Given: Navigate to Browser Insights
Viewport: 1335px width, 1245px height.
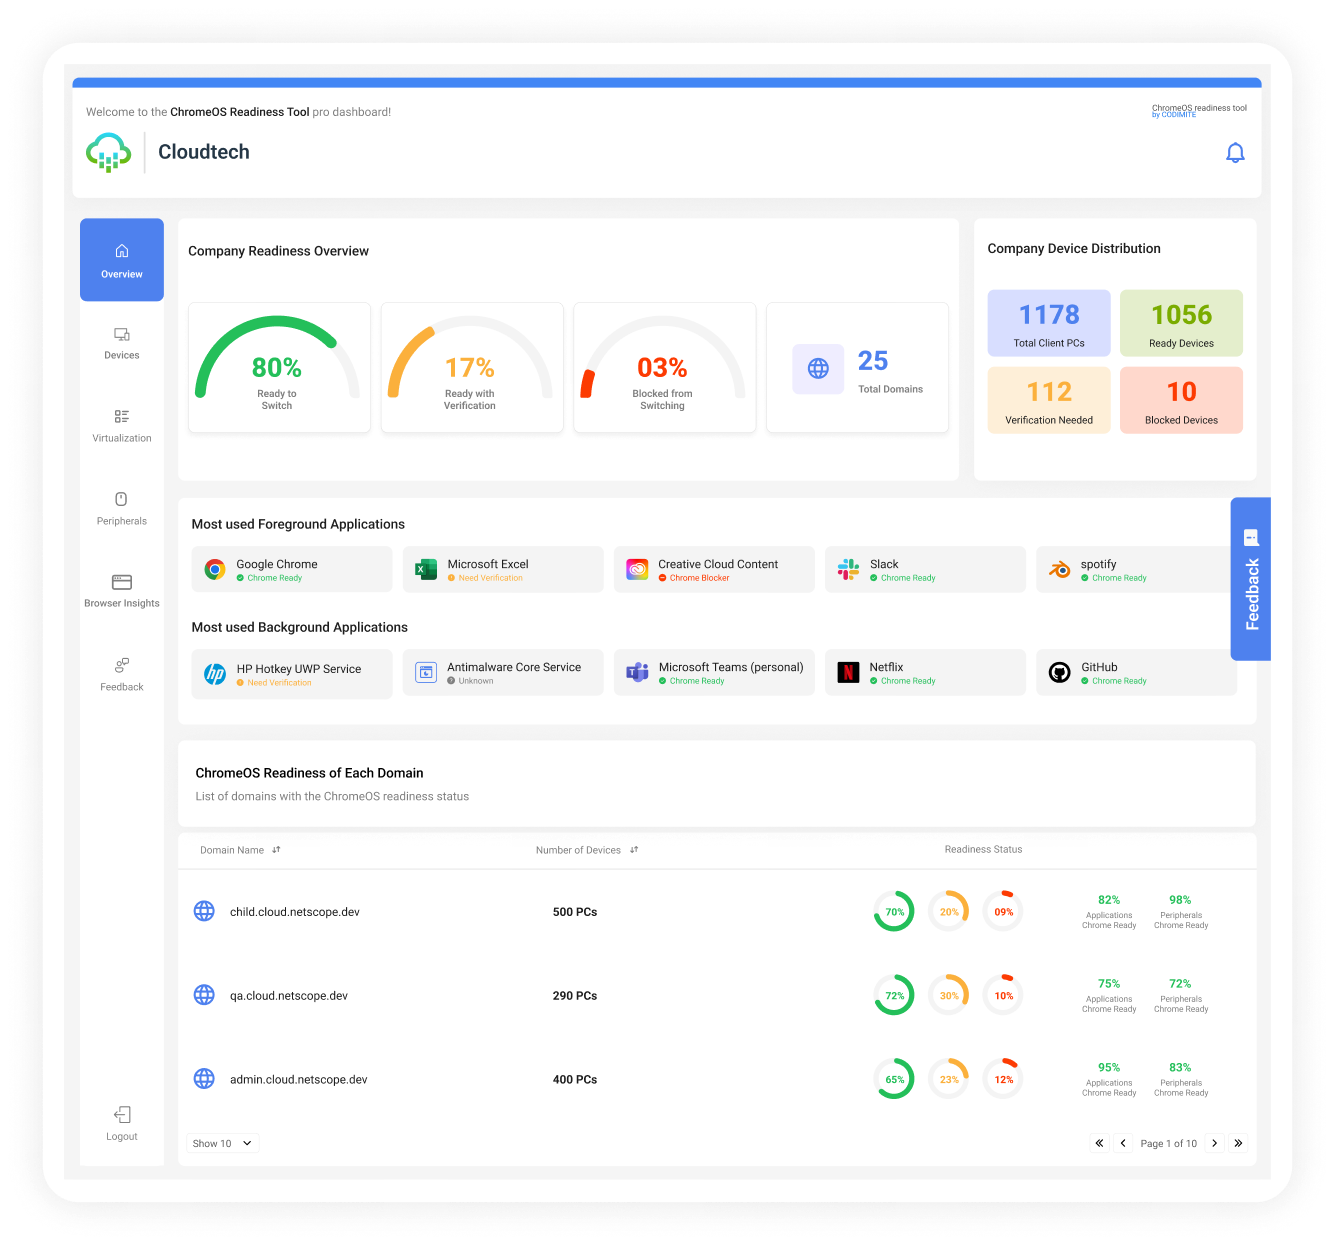Looking at the screenshot, I should [x=121, y=590].
